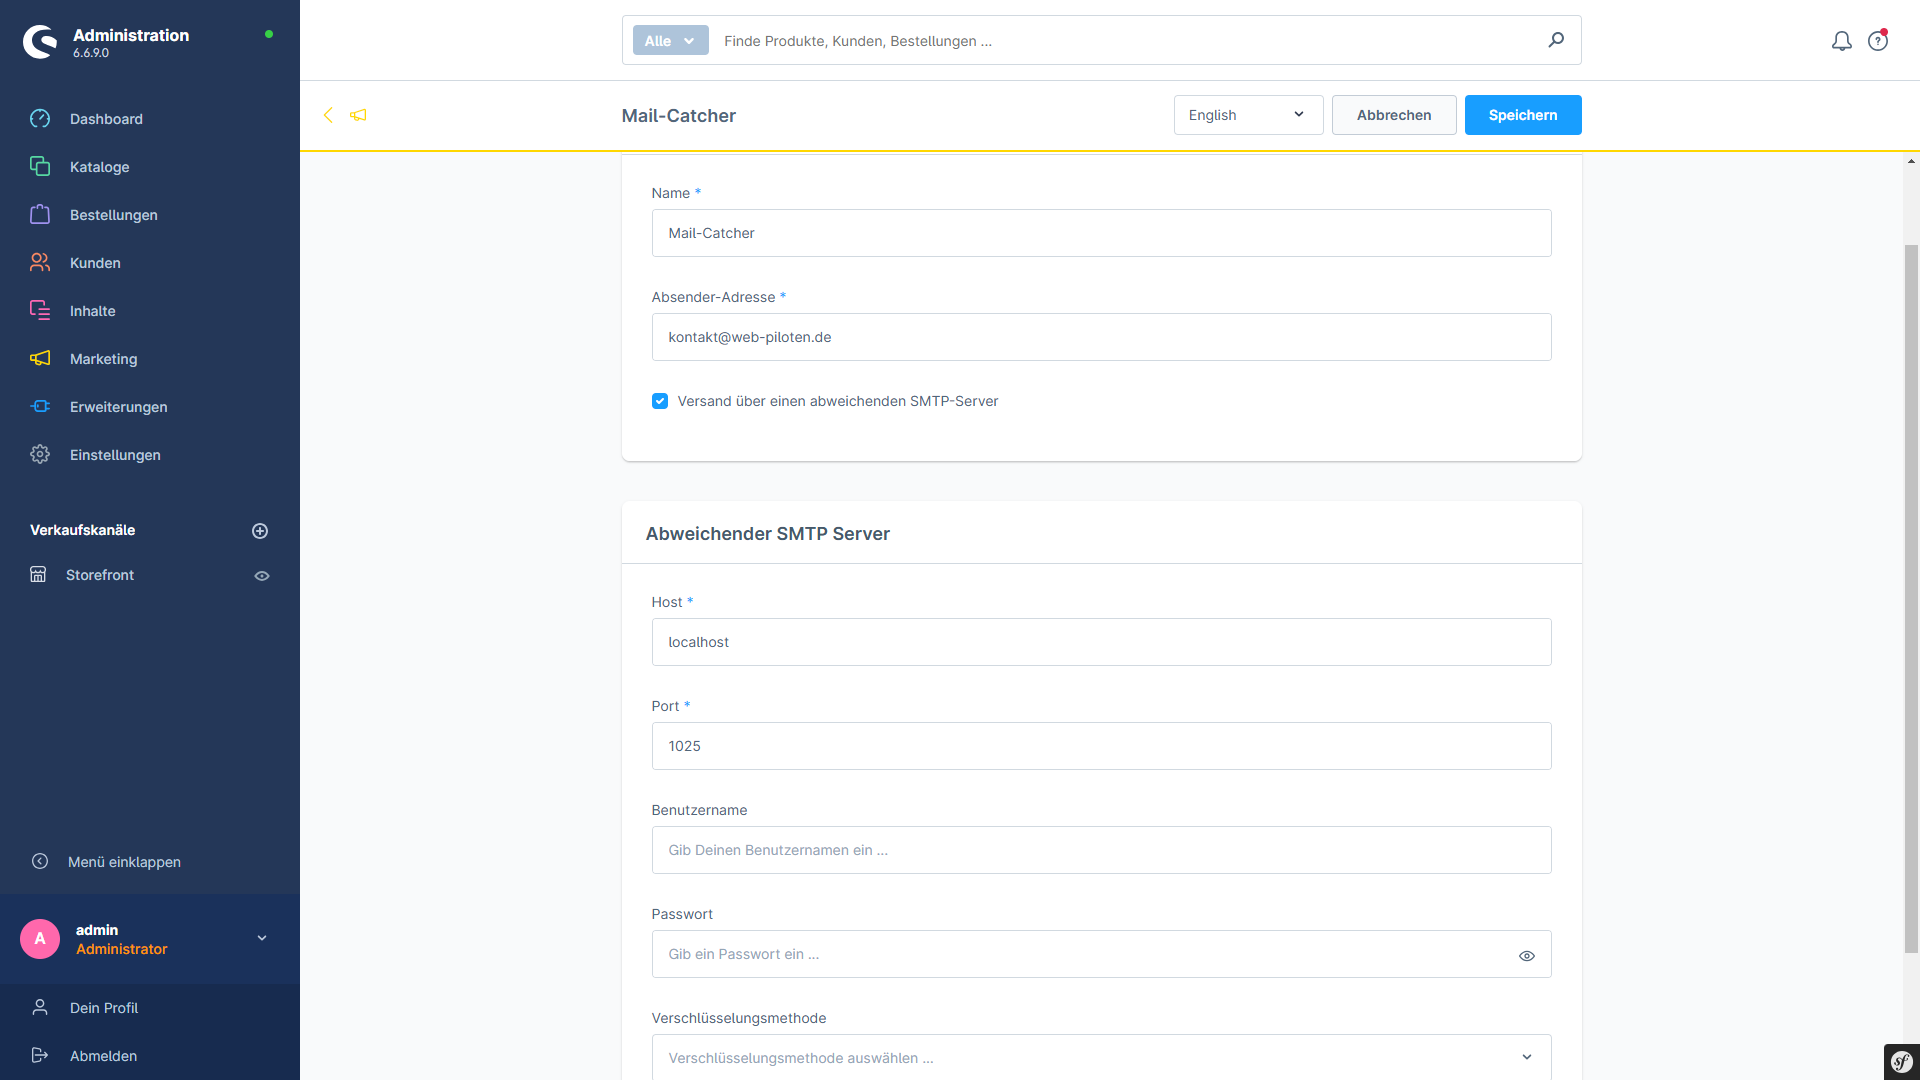Open the Alle search filter dropdown
The height and width of the screenshot is (1080, 1920).
click(x=670, y=41)
